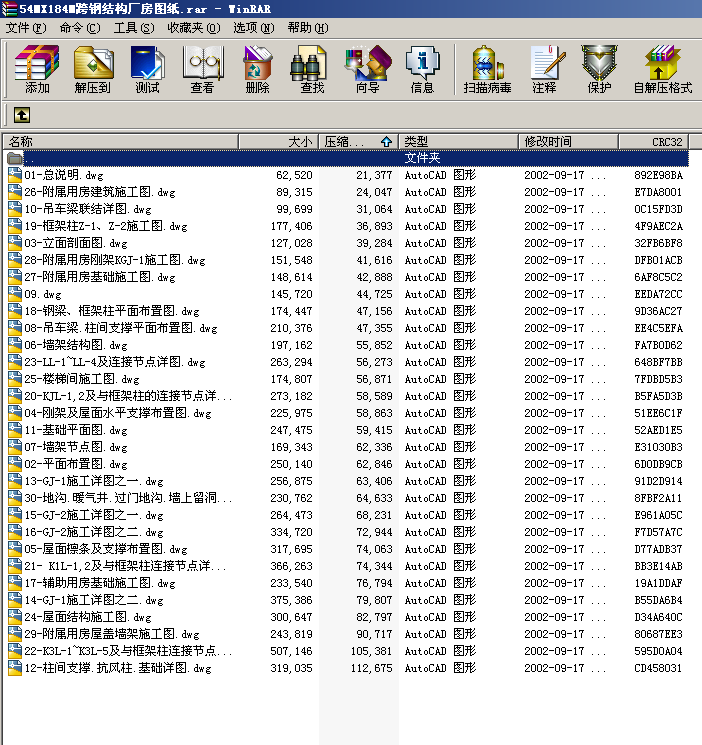Viewport: 702px width, 745px height.
Task: Select file 27-附属用房基础施工图.dwg
Action: (100, 277)
